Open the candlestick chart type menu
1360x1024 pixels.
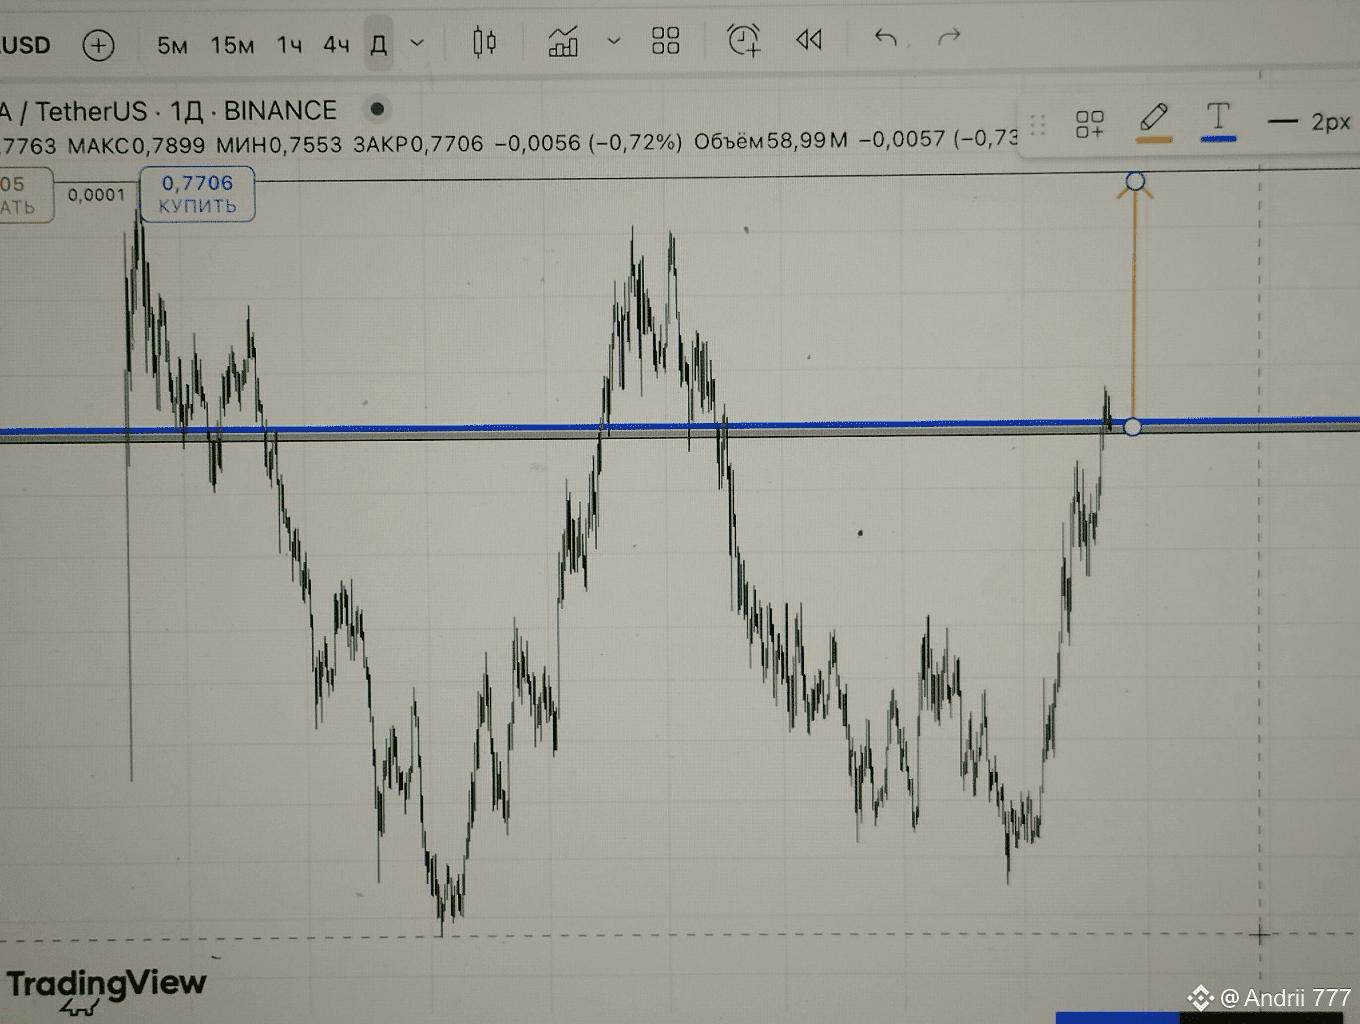485,42
